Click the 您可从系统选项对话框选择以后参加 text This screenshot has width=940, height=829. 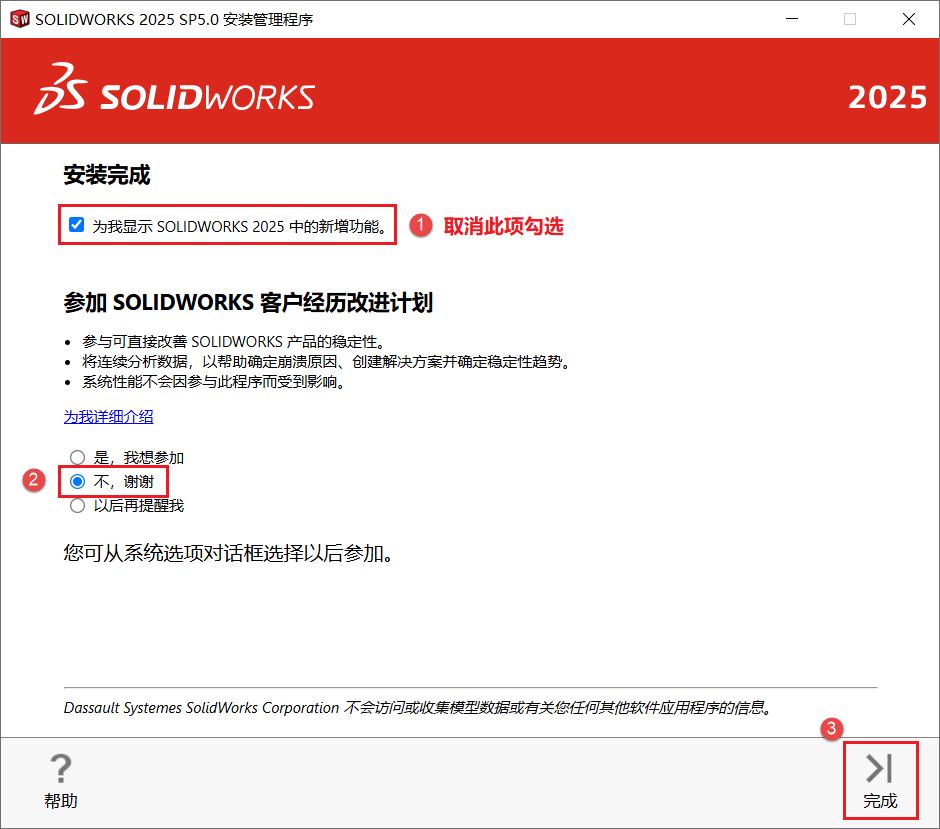click(x=228, y=553)
